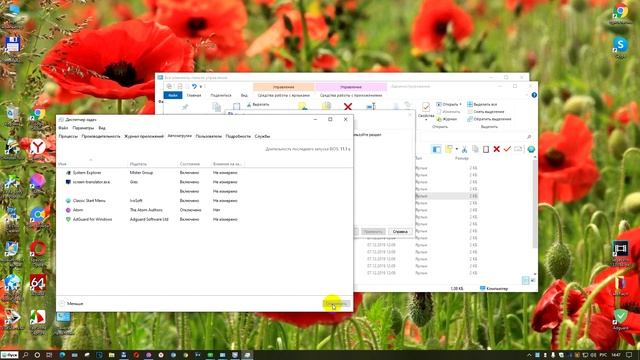Sort startup list by Издатель column
The width and height of the screenshot is (640, 360).
138,164
